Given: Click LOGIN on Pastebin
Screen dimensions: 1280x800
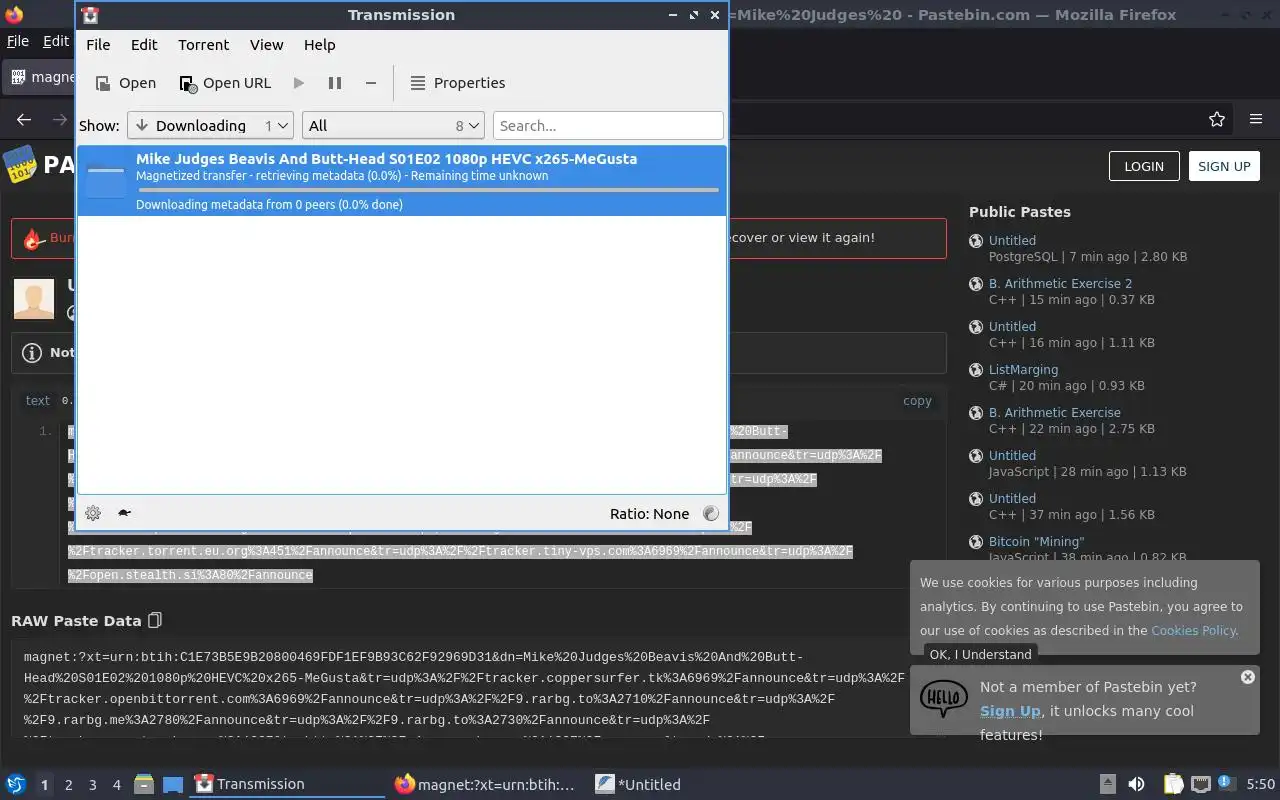Looking at the screenshot, I should (1144, 166).
